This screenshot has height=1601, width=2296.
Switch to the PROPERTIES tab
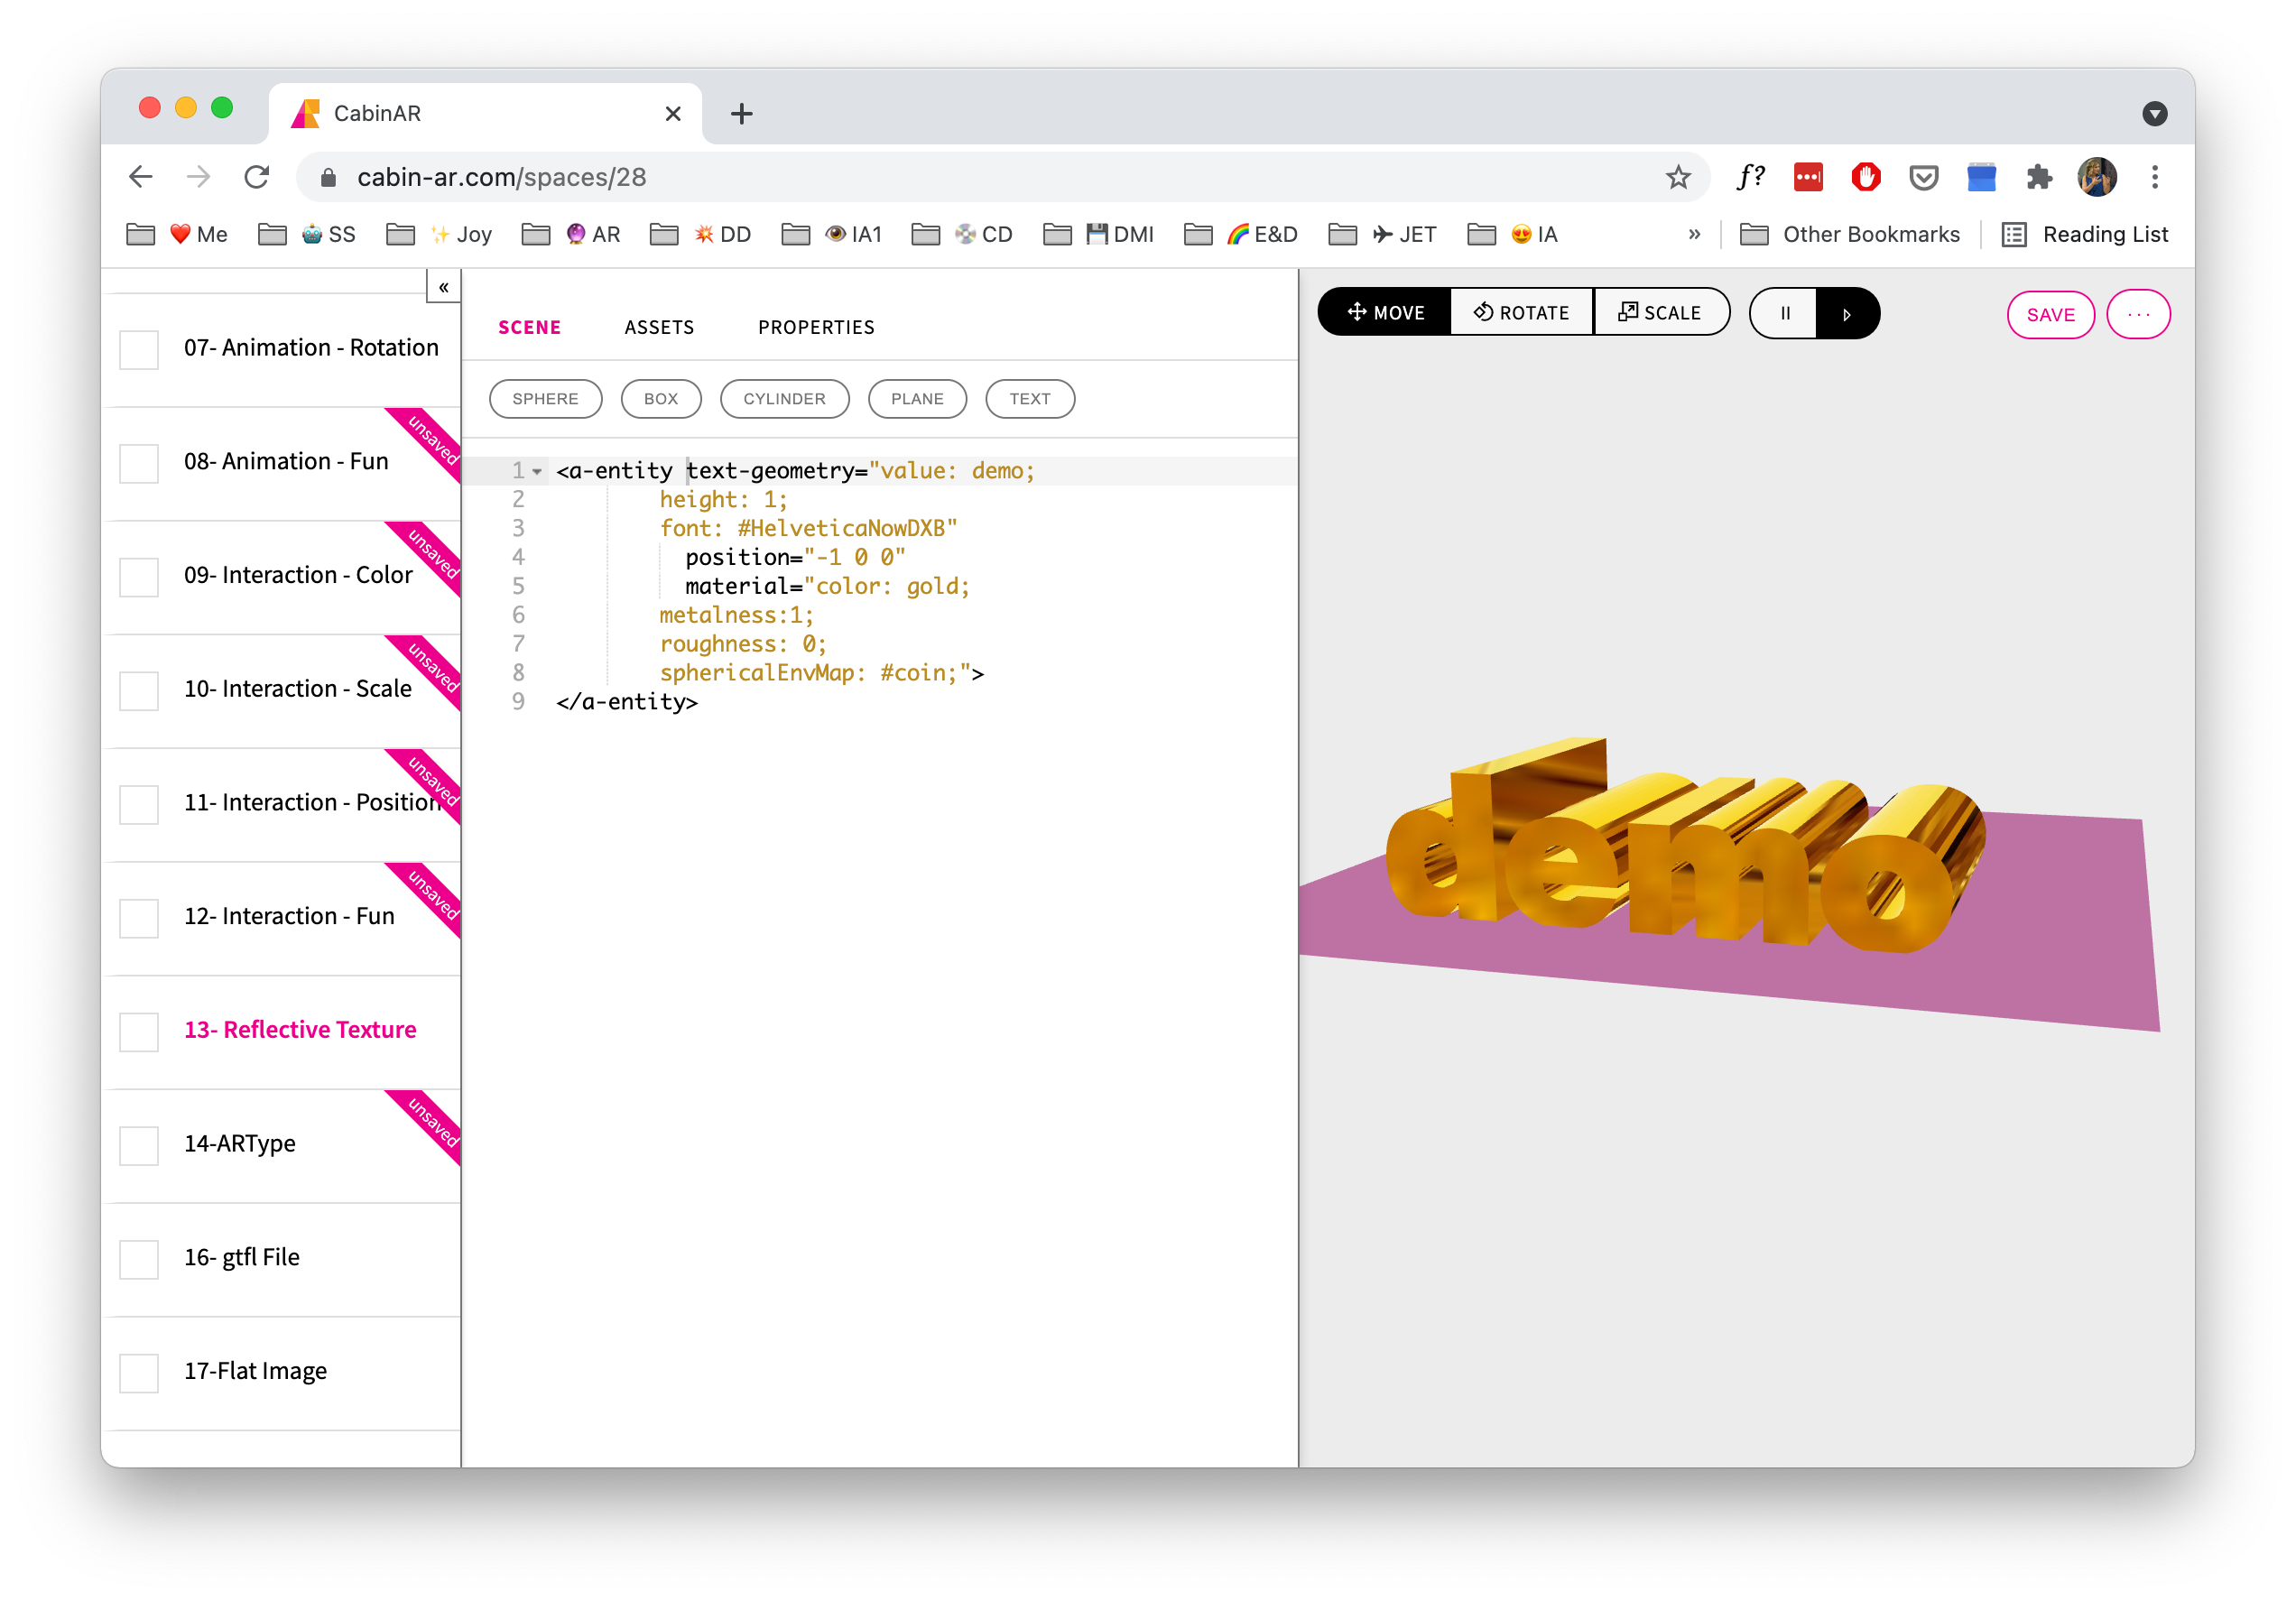click(816, 327)
